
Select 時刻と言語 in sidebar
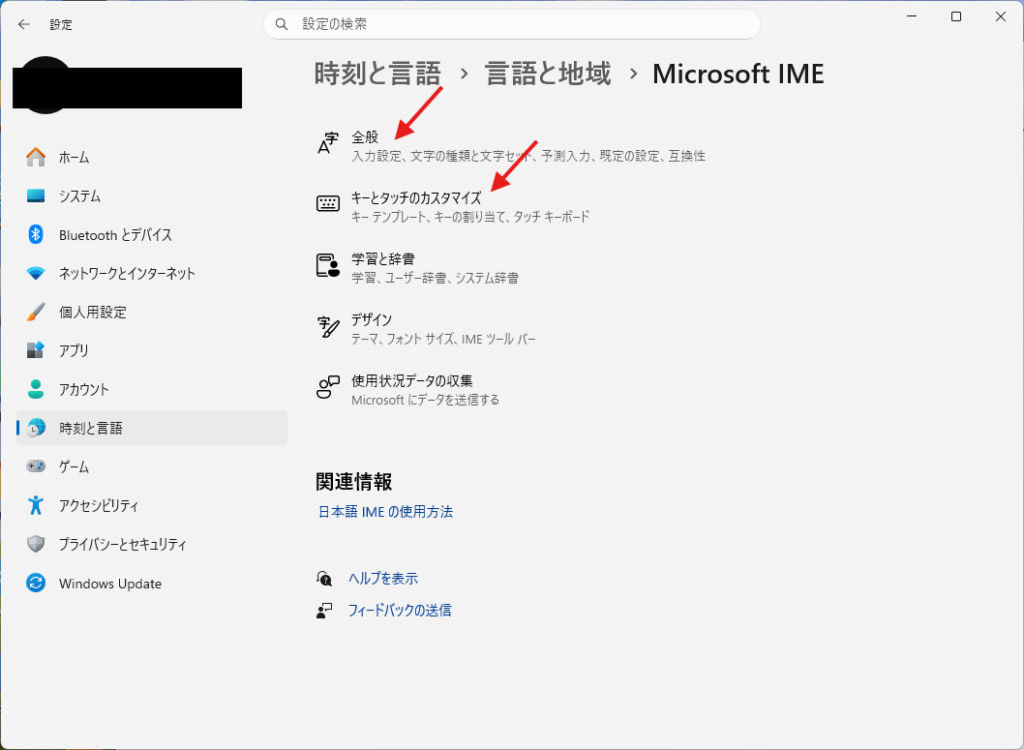point(152,428)
